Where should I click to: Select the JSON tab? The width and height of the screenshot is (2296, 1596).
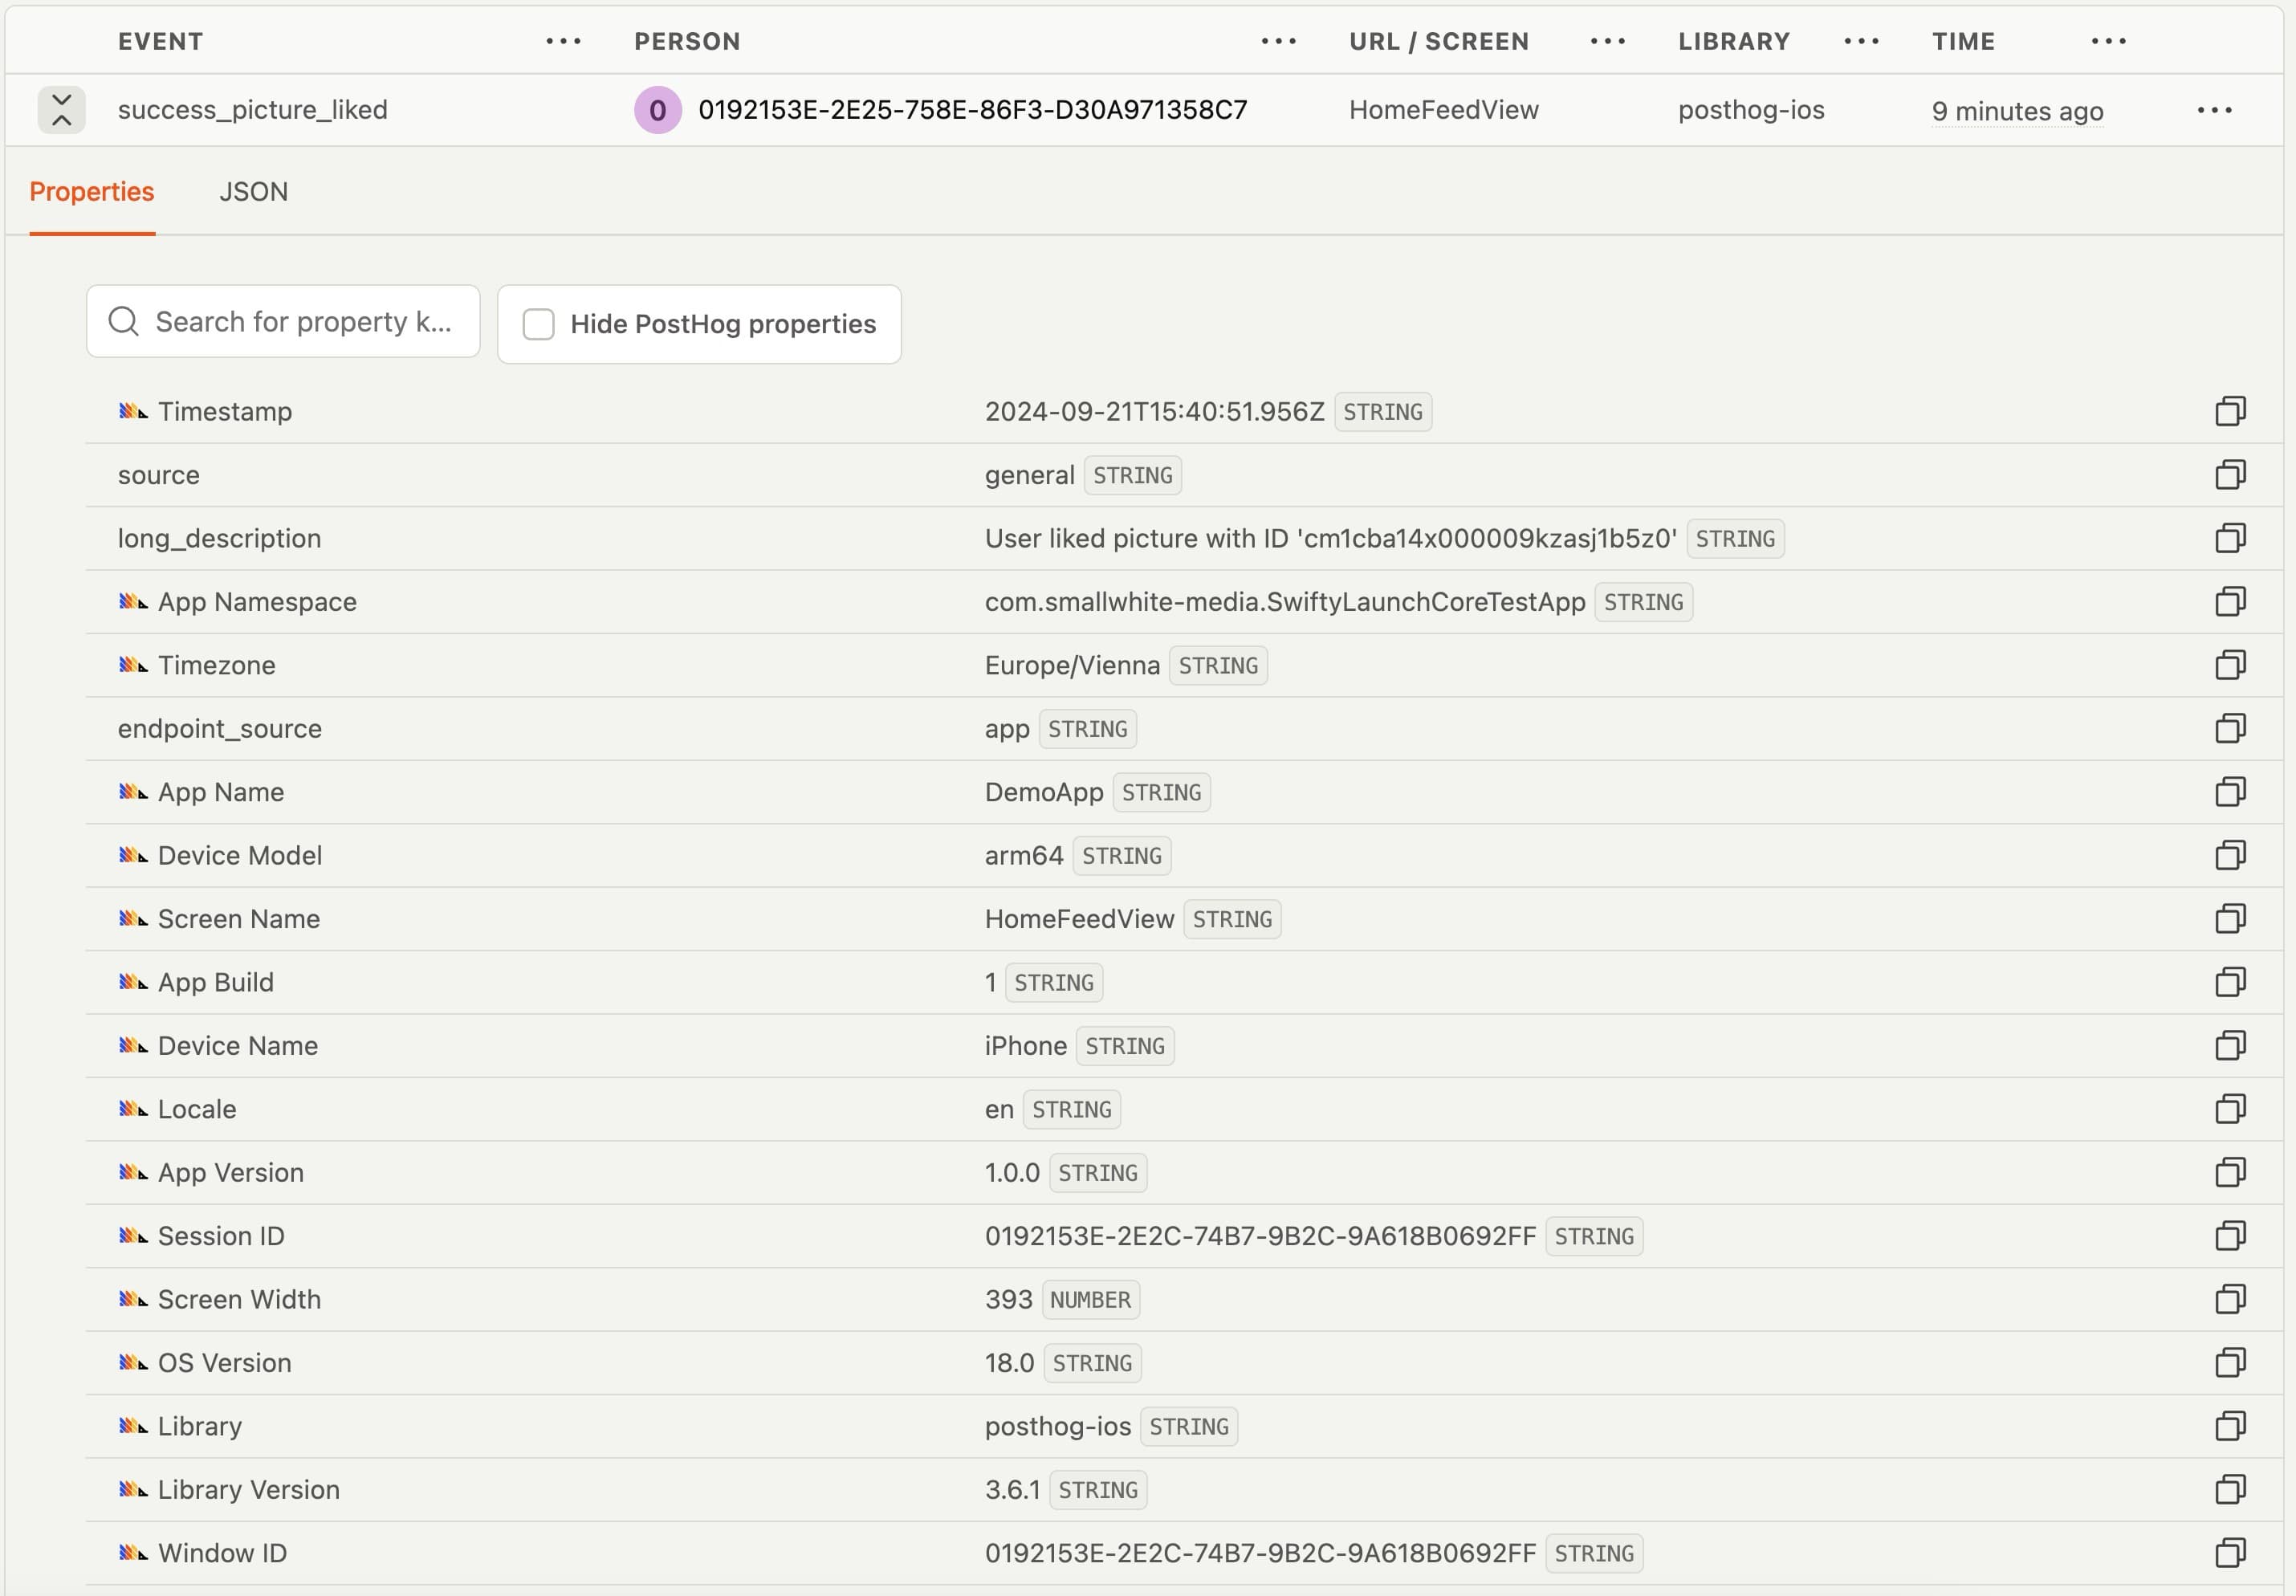[253, 192]
